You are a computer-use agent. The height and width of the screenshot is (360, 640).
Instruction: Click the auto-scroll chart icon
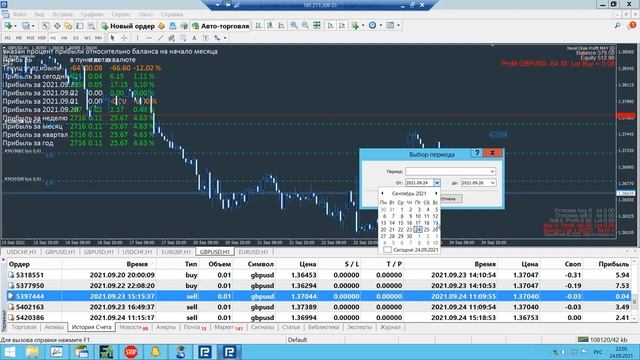coord(330,26)
